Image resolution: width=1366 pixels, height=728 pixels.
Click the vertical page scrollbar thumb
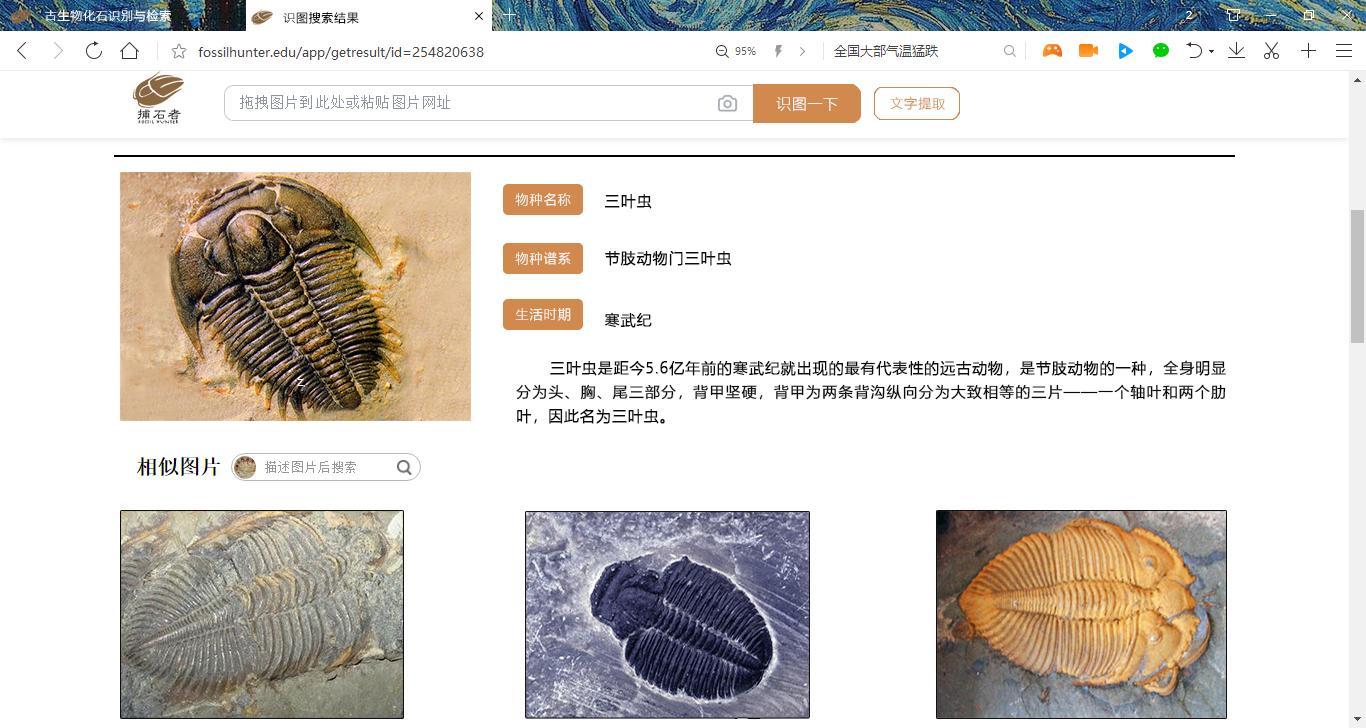(1357, 277)
